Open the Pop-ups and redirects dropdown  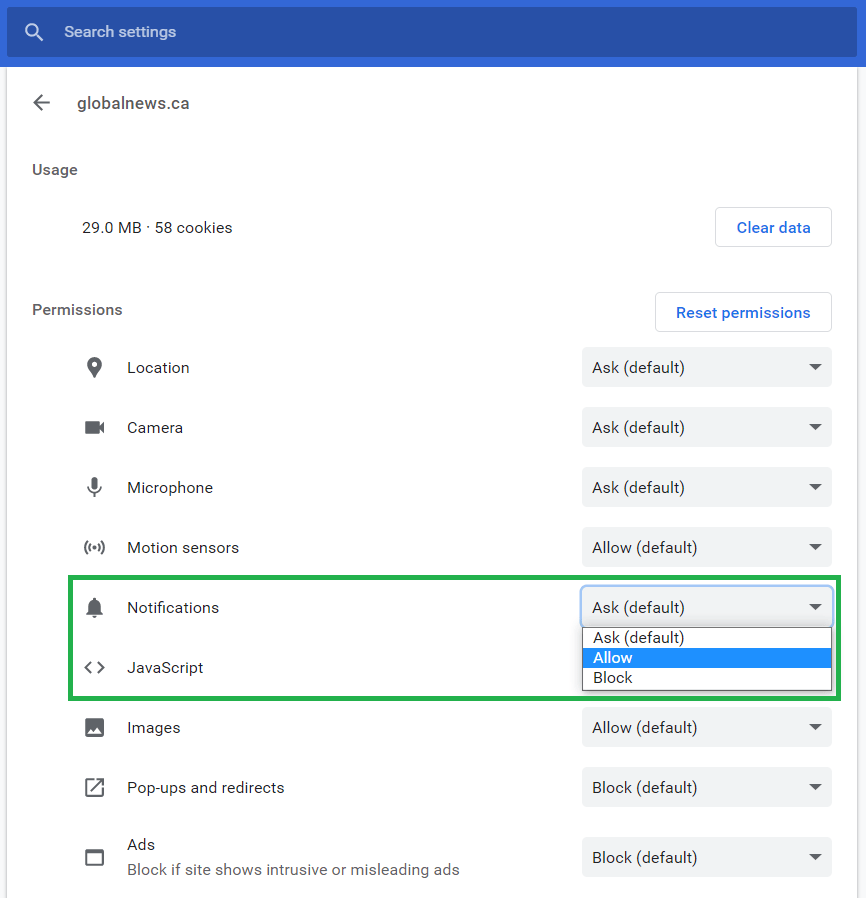[x=706, y=788]
